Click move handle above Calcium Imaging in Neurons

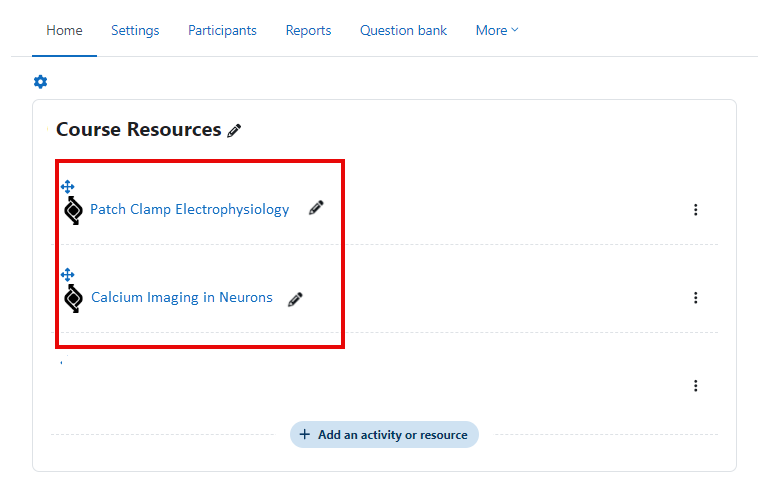coord(67,274)
